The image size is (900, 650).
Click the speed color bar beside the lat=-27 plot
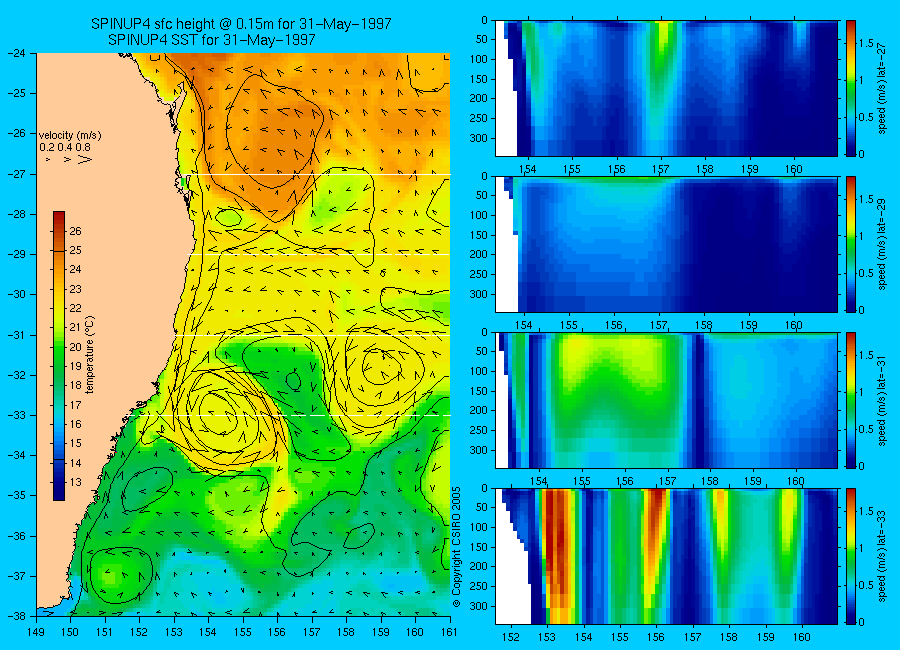click(851, 88)
